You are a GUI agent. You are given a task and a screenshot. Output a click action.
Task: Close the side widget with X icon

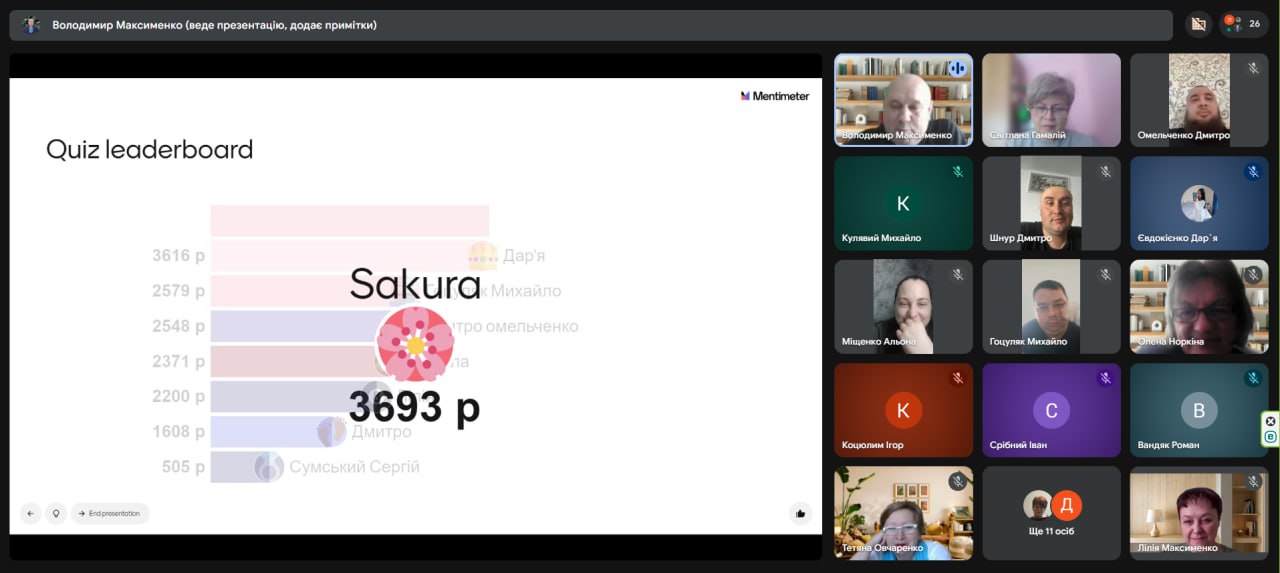pos(1270,420)
